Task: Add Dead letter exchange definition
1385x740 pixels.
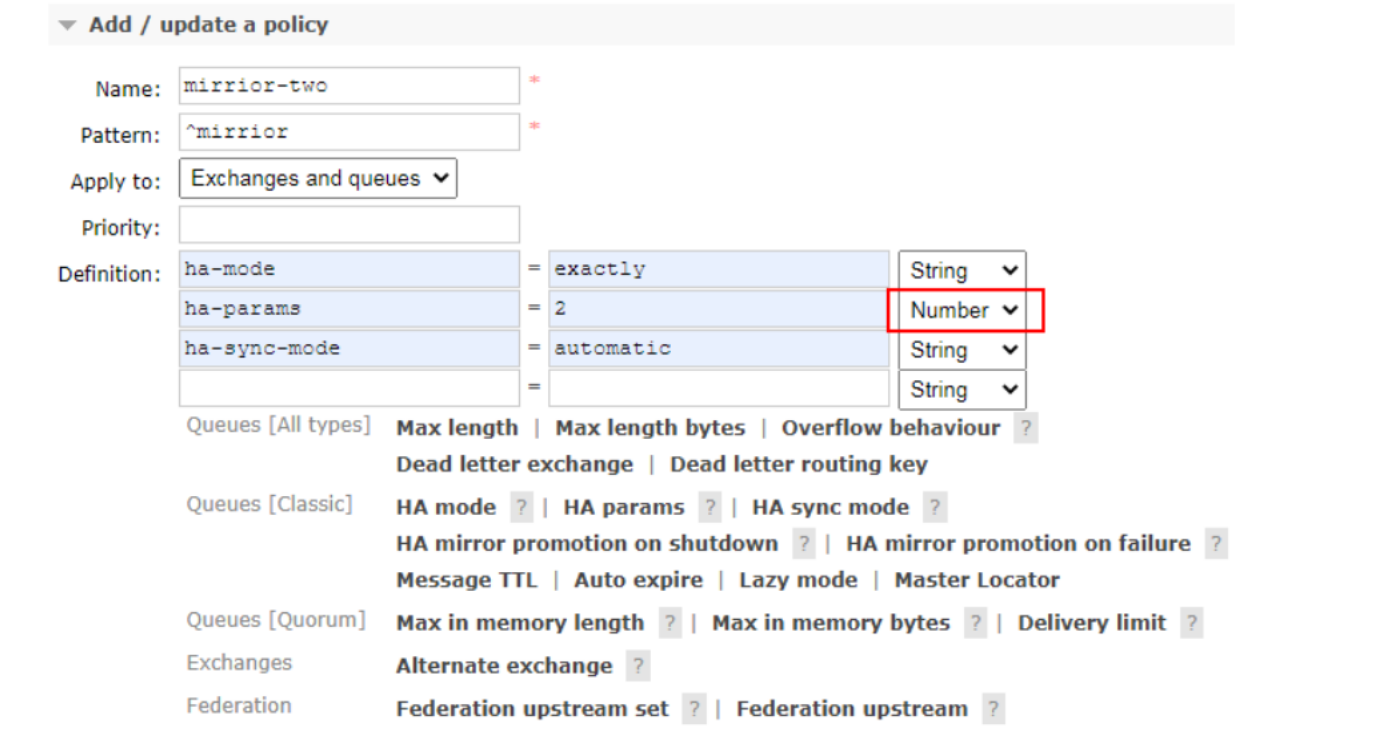Action: [x=514, y=465]
